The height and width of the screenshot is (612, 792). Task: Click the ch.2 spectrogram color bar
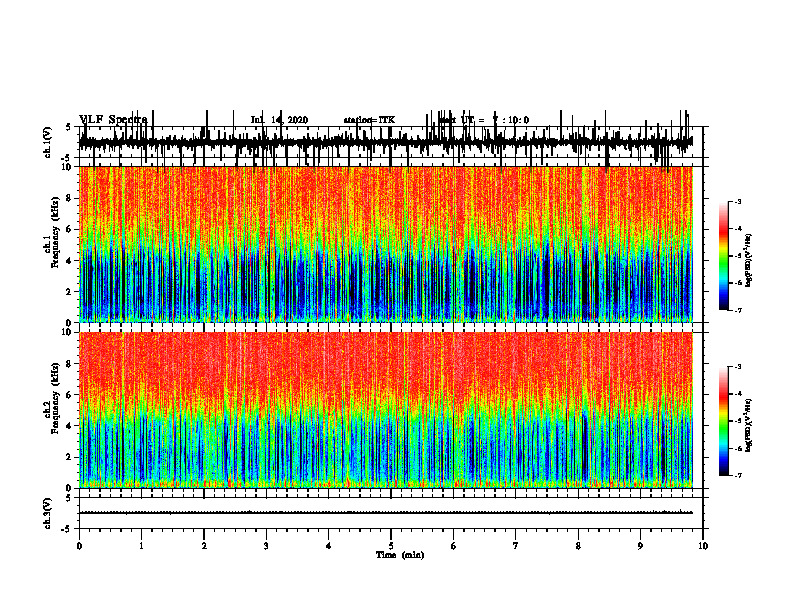tap(723, 421)
